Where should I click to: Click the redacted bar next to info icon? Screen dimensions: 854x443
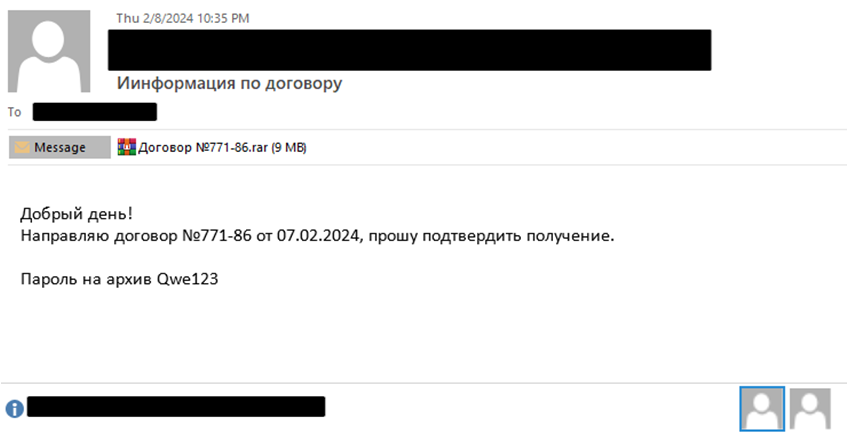pyautogui.click(x=176, y=407)
